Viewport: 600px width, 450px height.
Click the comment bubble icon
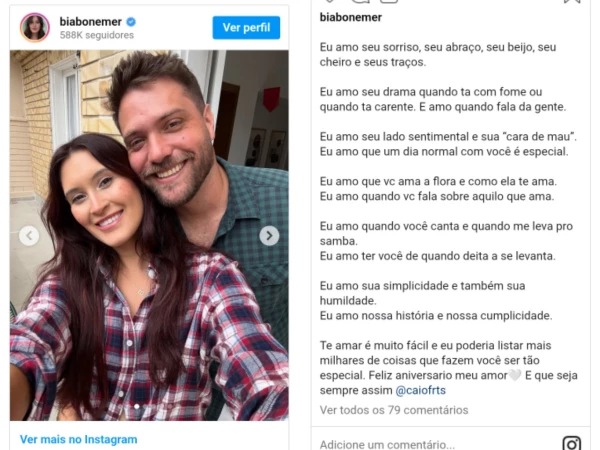(x=360, y=1)
